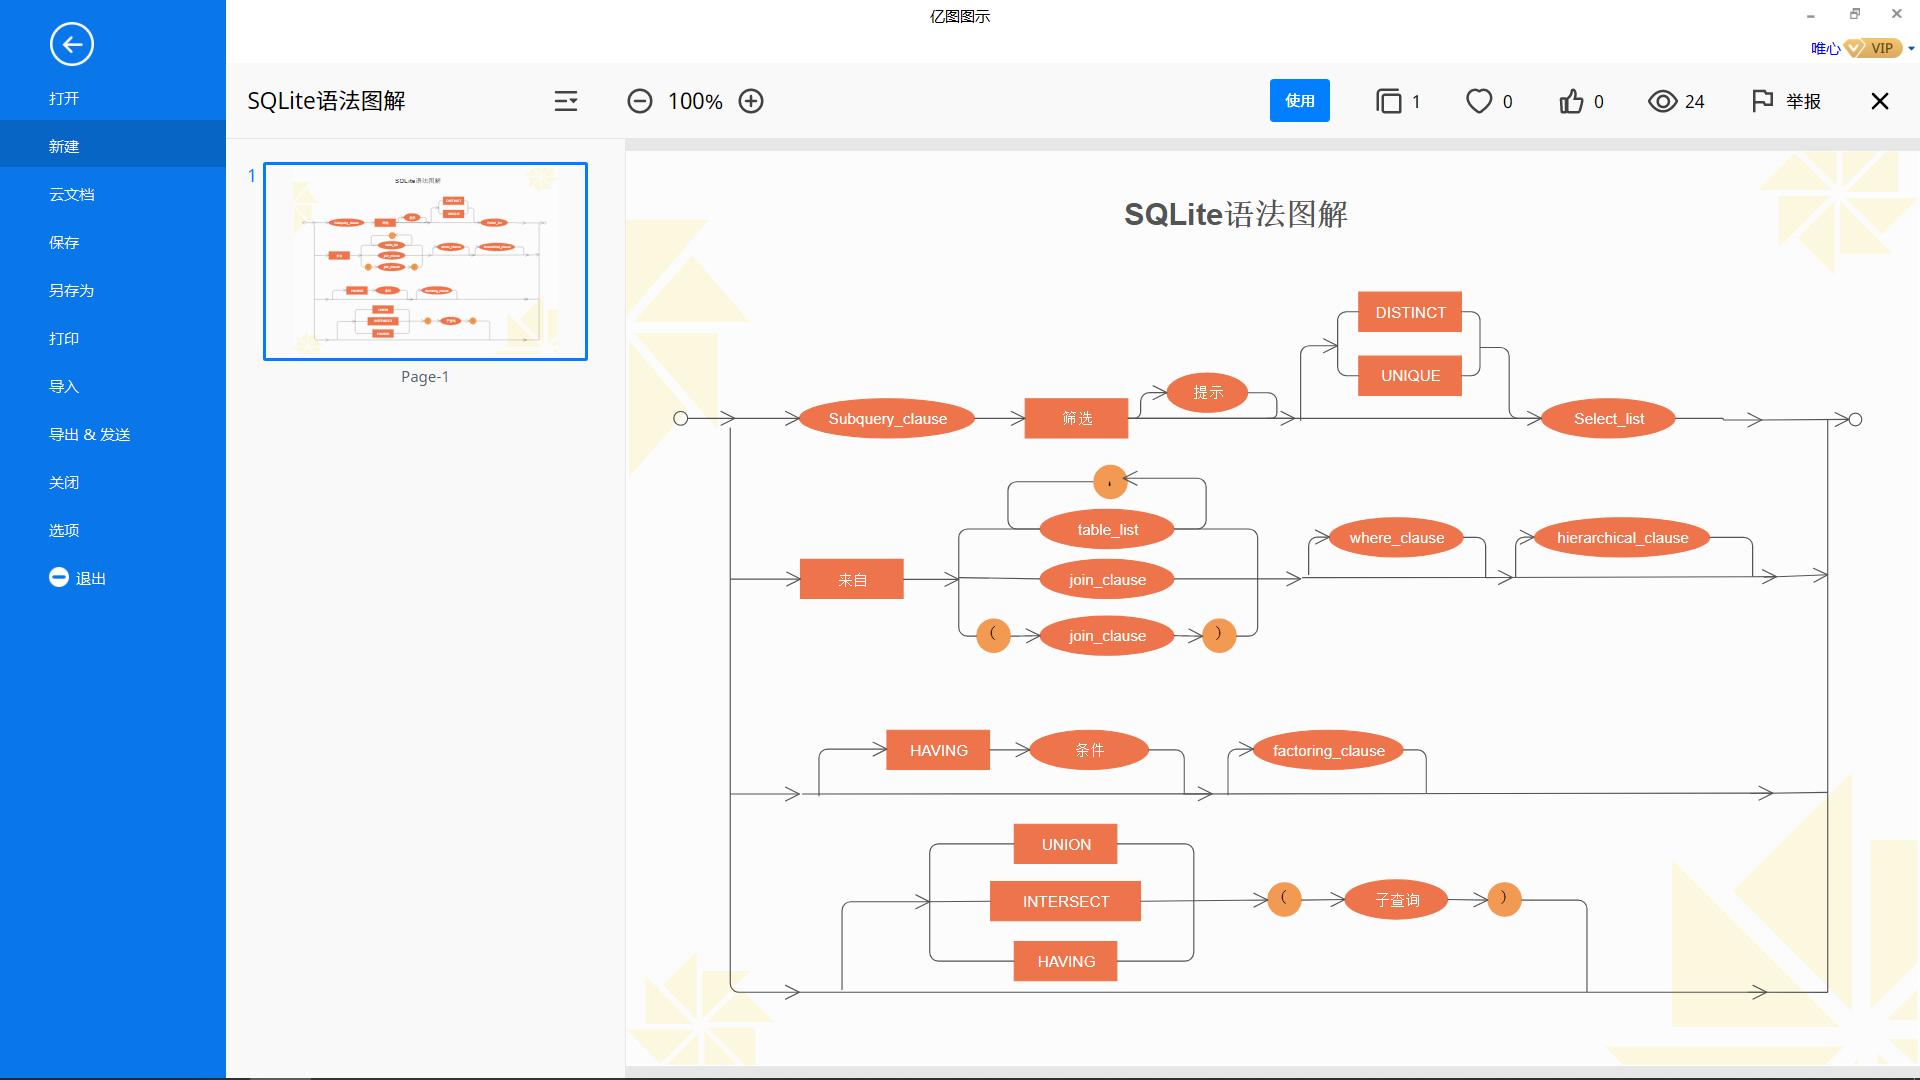Select the Page-1 thumbnail
Screen dimensions: 1920x1080
(x=424, y=261)
